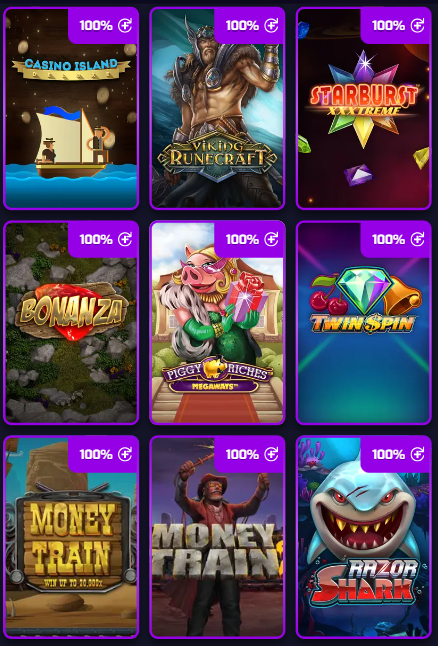
Task: Launch the Viking Runecraft slot
Action: coord(217,108)
